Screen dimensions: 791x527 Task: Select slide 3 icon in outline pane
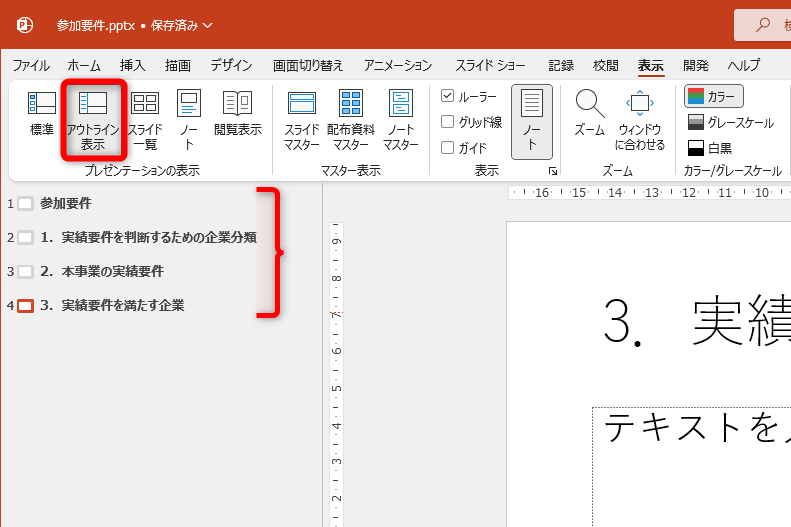25,272
